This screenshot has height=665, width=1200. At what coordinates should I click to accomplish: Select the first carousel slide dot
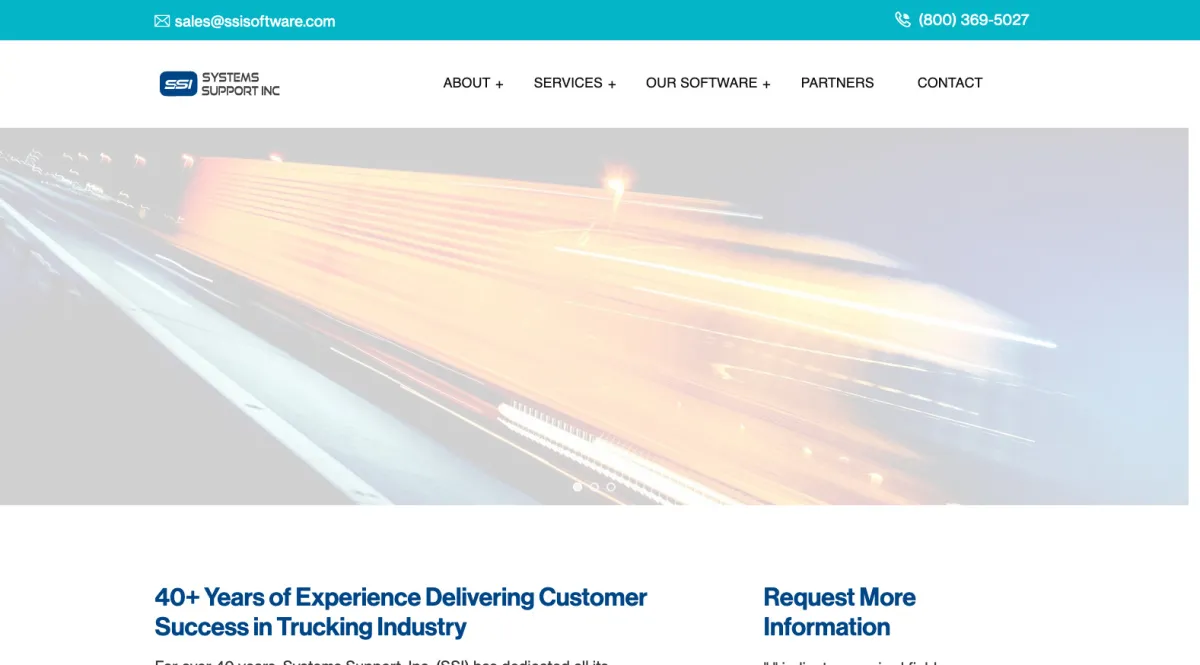click(x=577, y=487)
